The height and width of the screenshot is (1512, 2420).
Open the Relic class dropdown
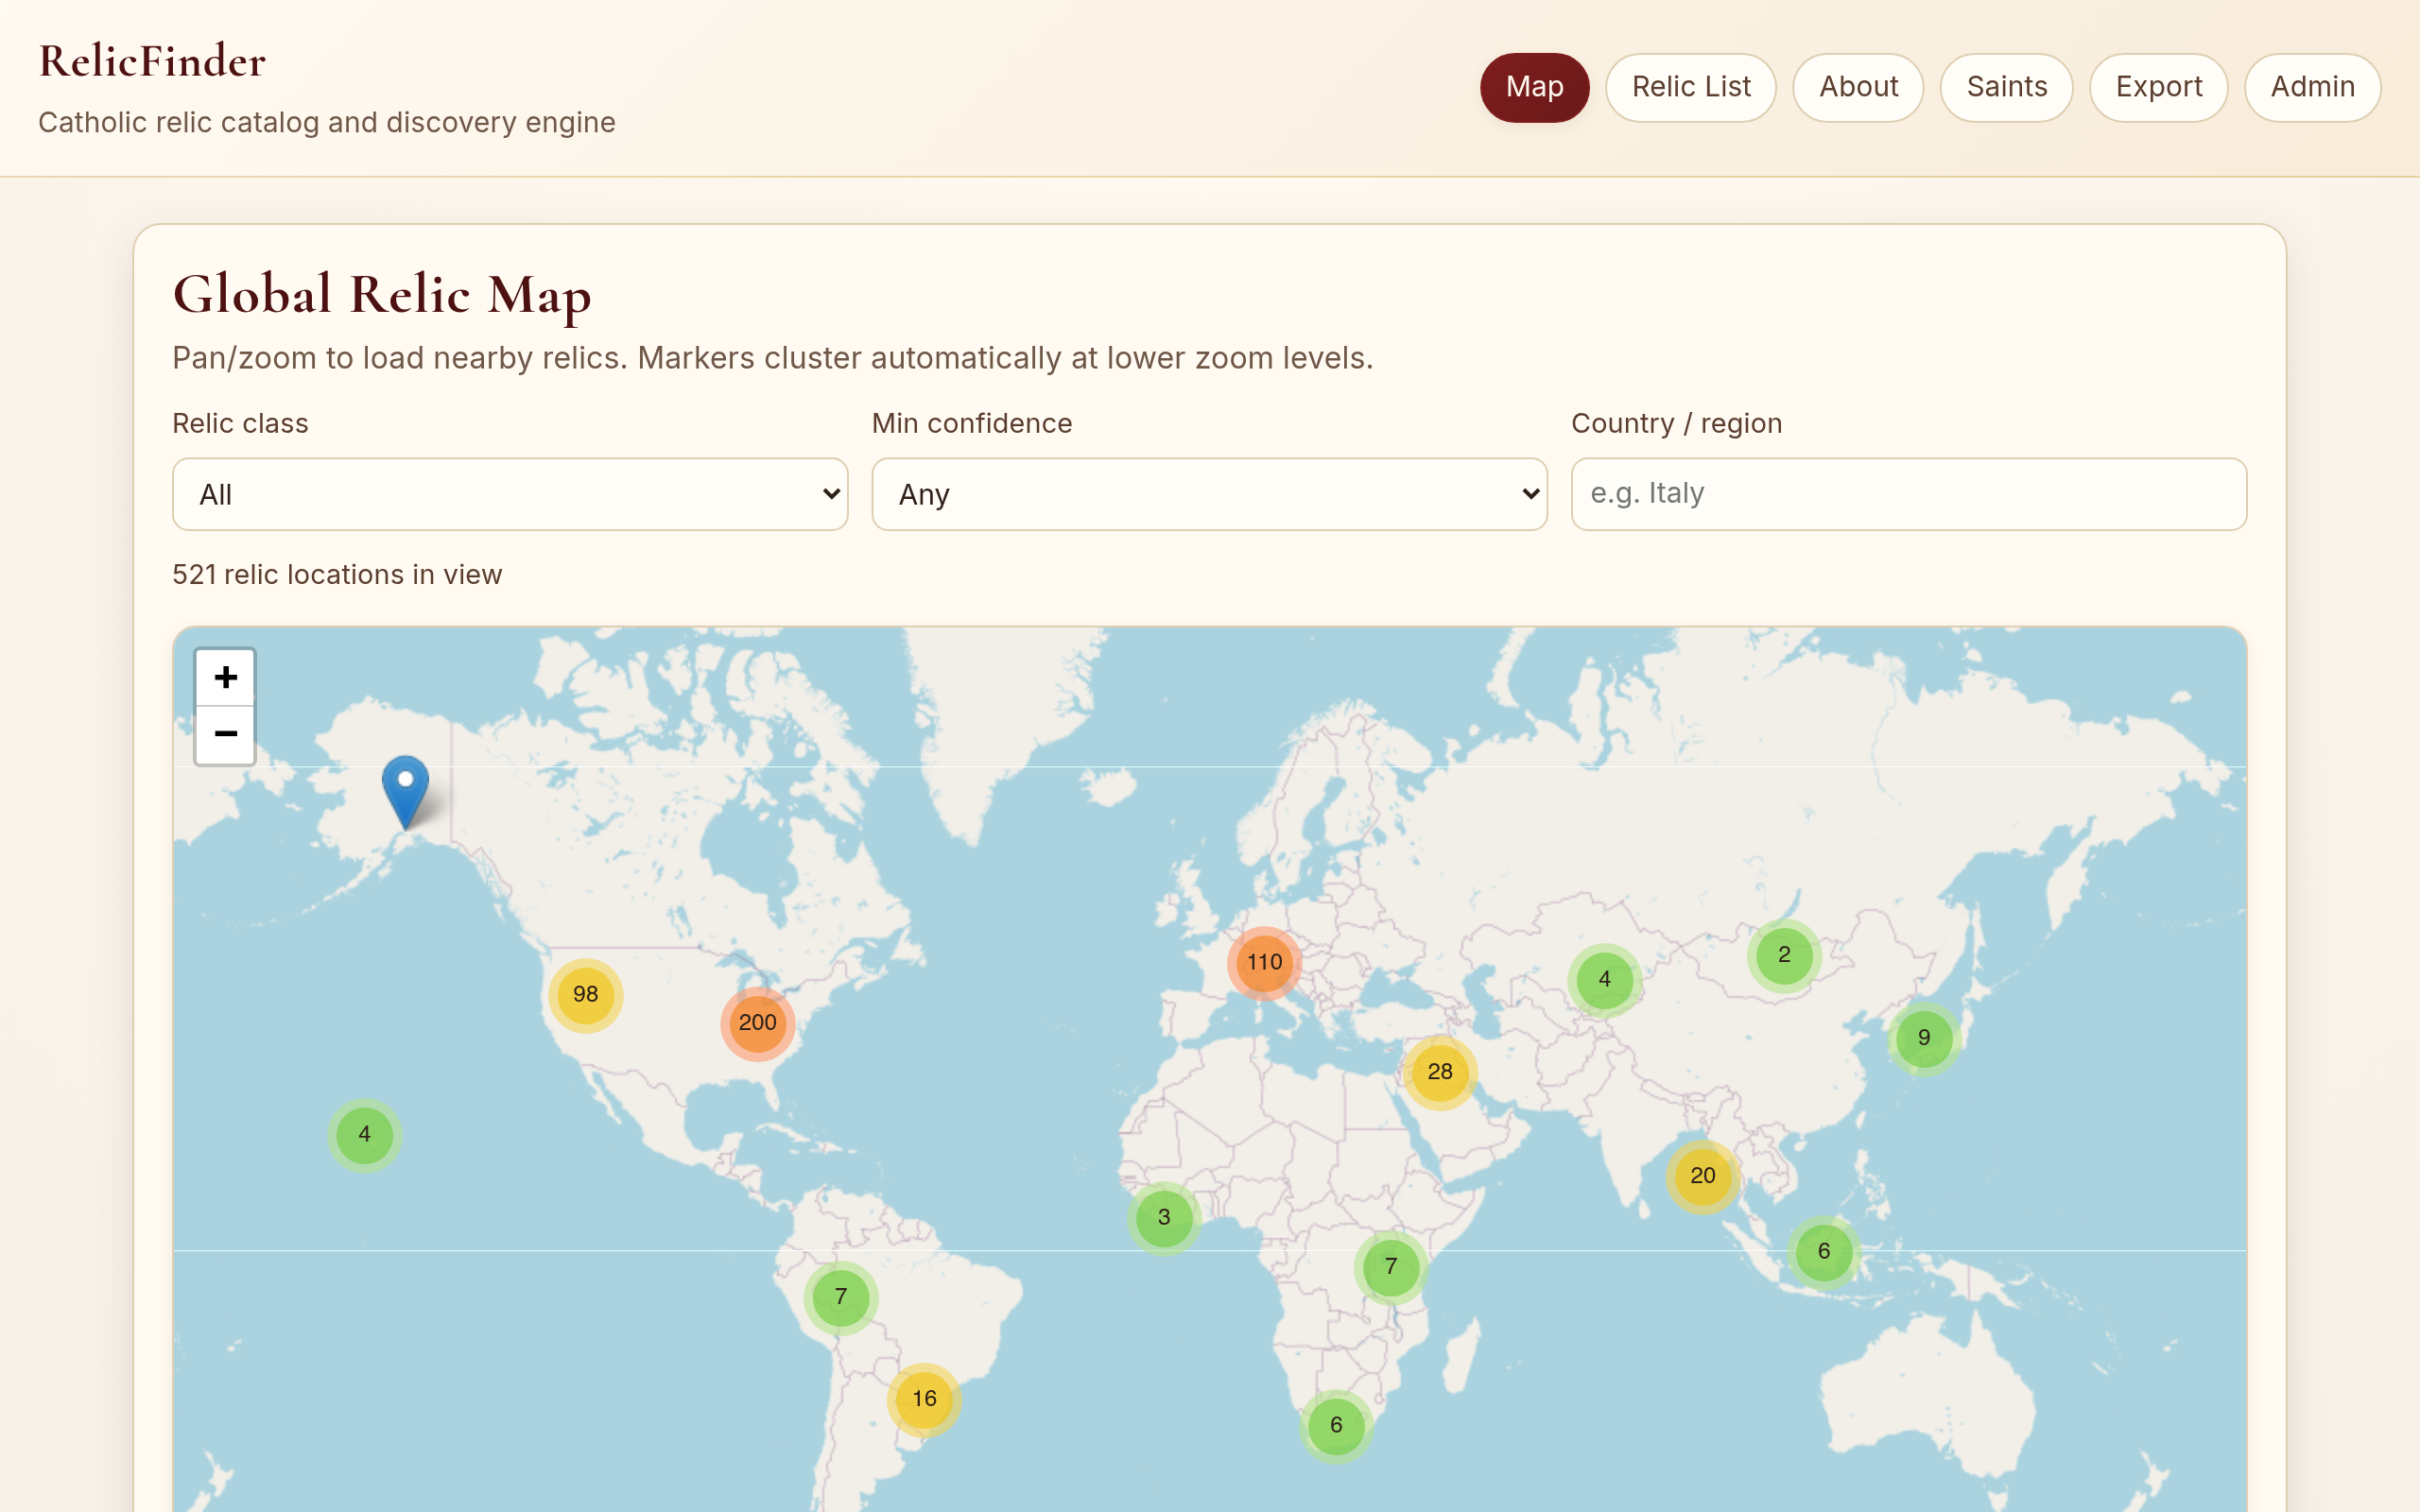[x=509, y=494]
